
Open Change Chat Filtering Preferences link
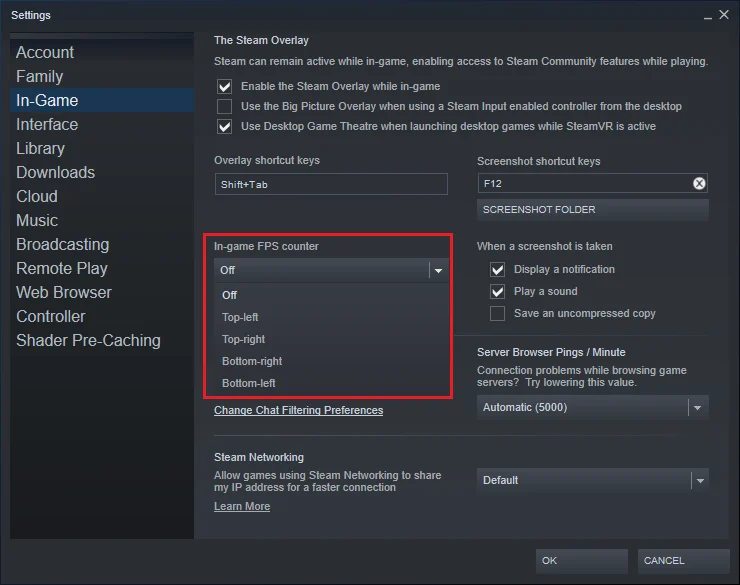298,410
